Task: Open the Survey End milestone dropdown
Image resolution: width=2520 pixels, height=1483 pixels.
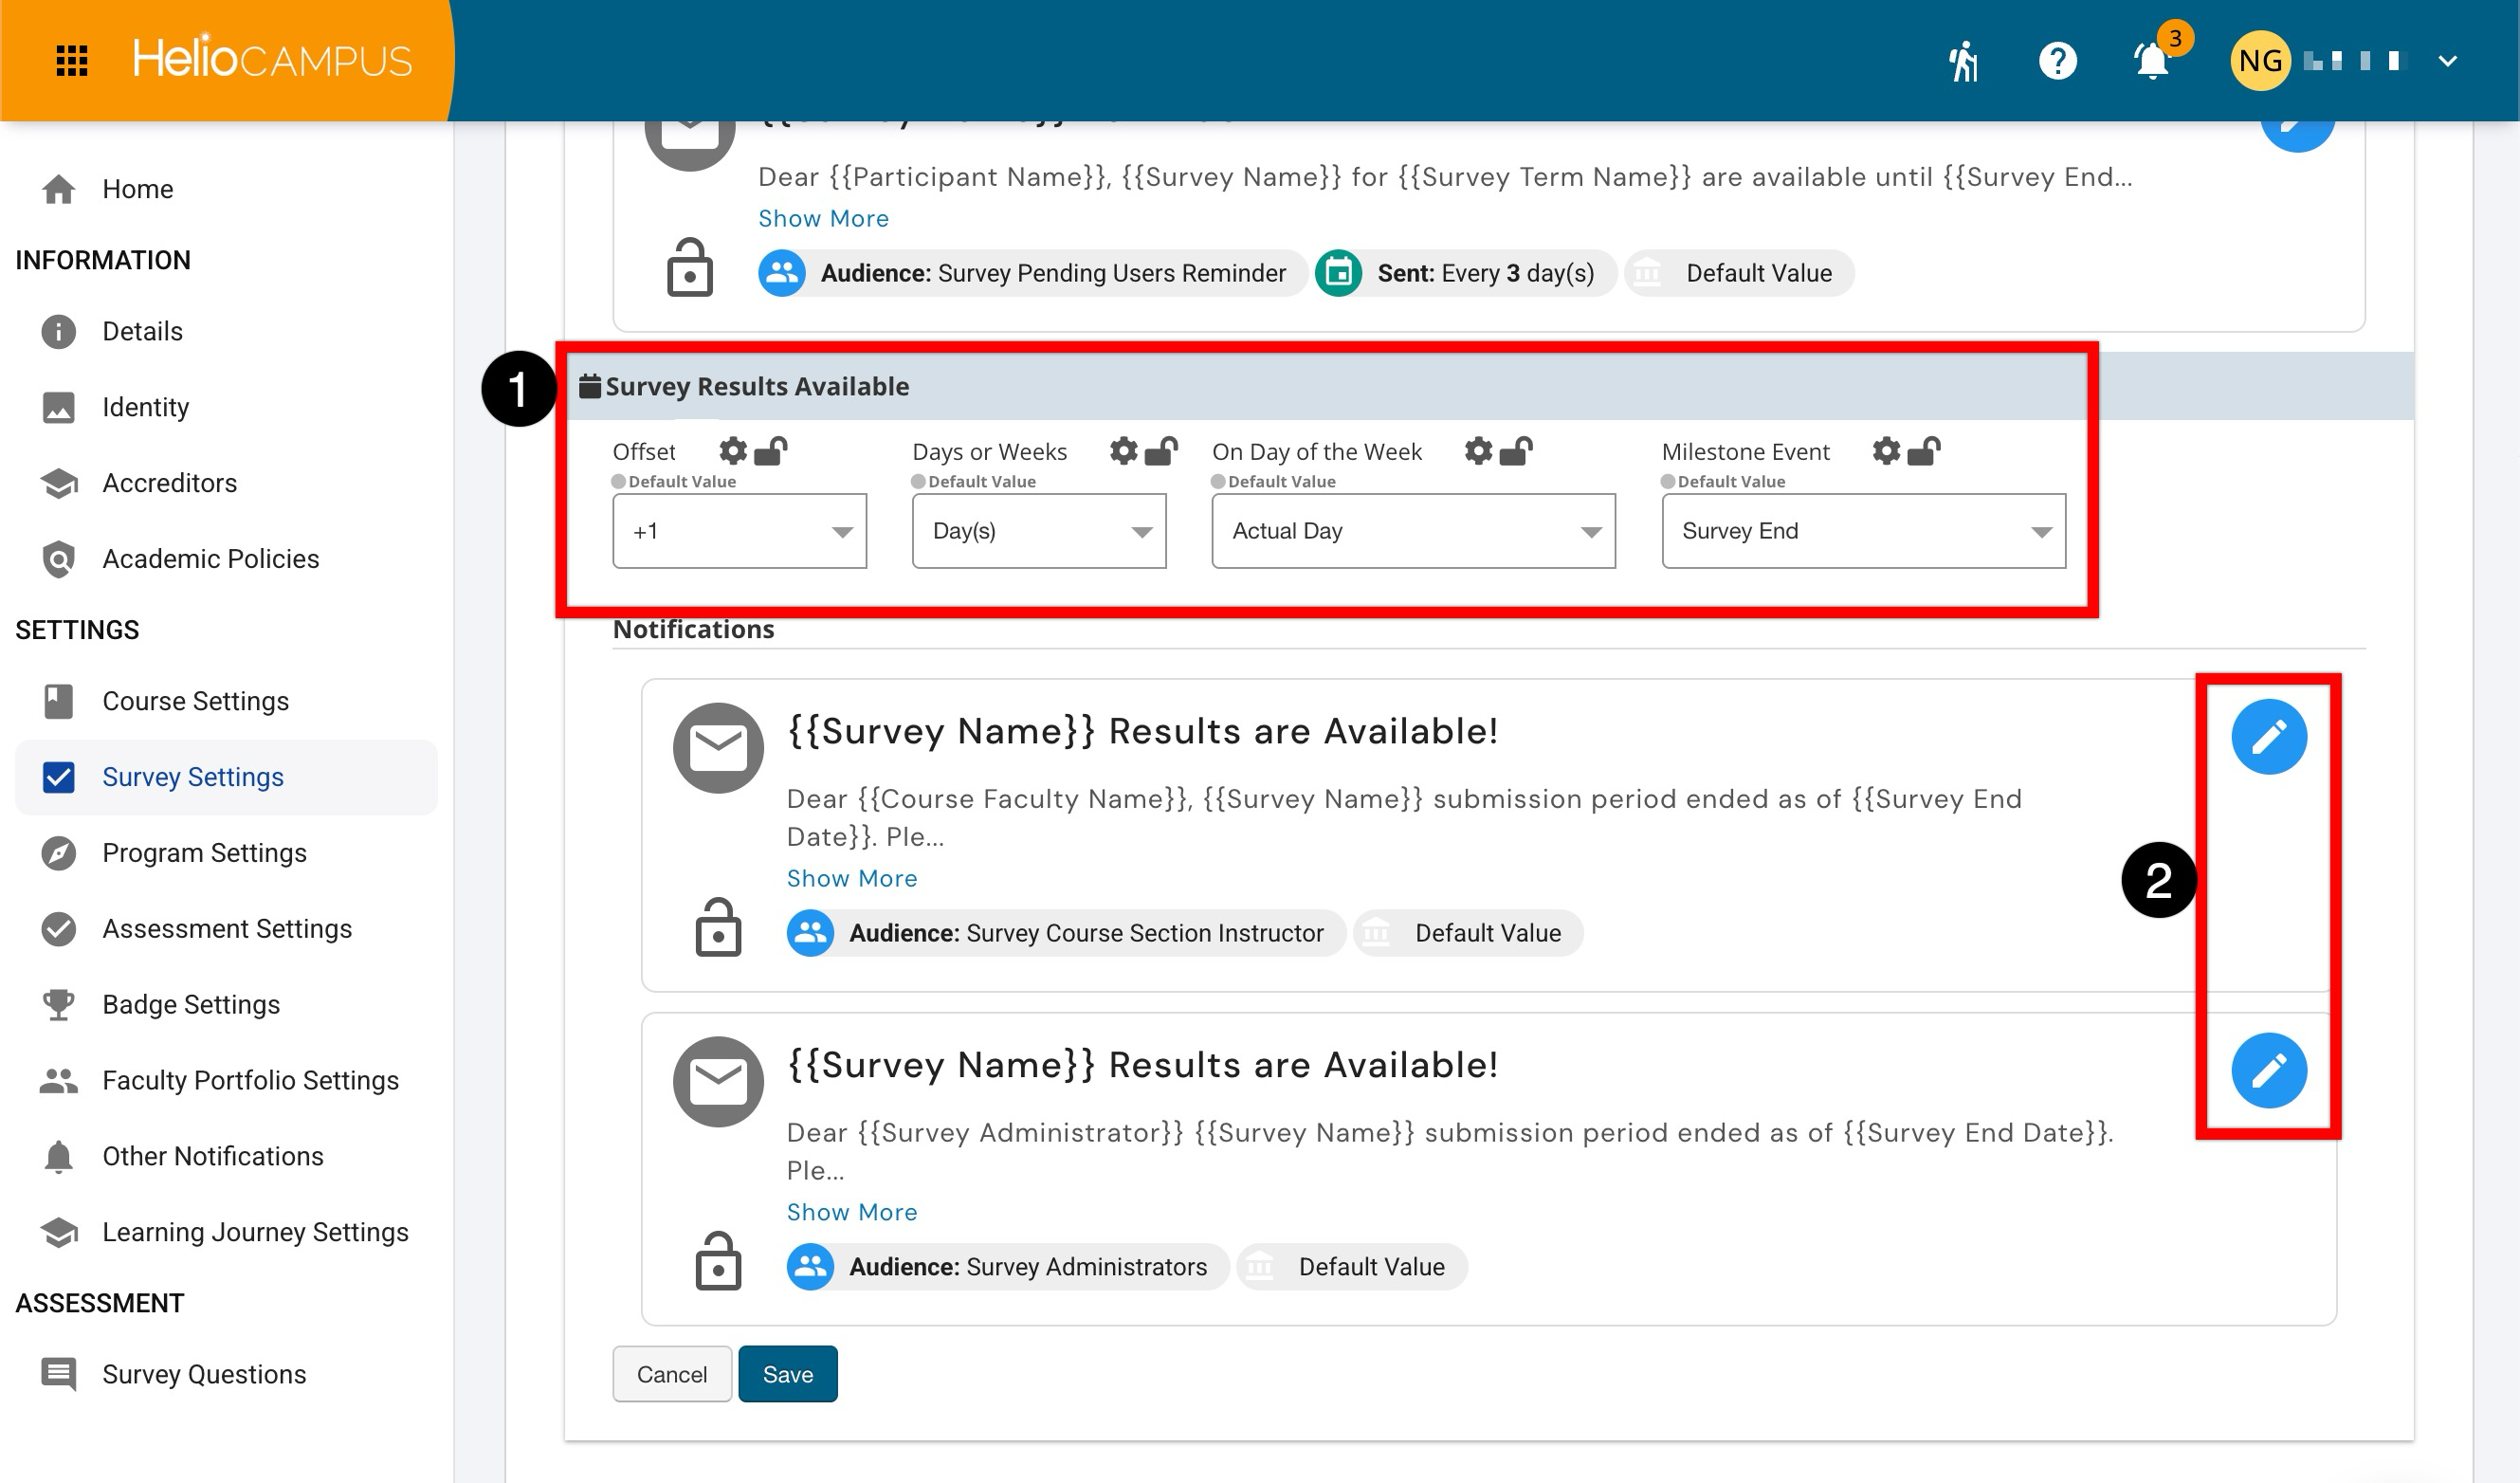Action: point(1863,531)
